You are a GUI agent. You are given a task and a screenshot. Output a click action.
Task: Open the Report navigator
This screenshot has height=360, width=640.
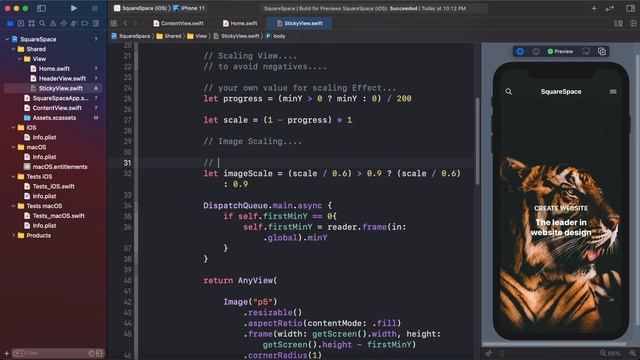point(96,23)
